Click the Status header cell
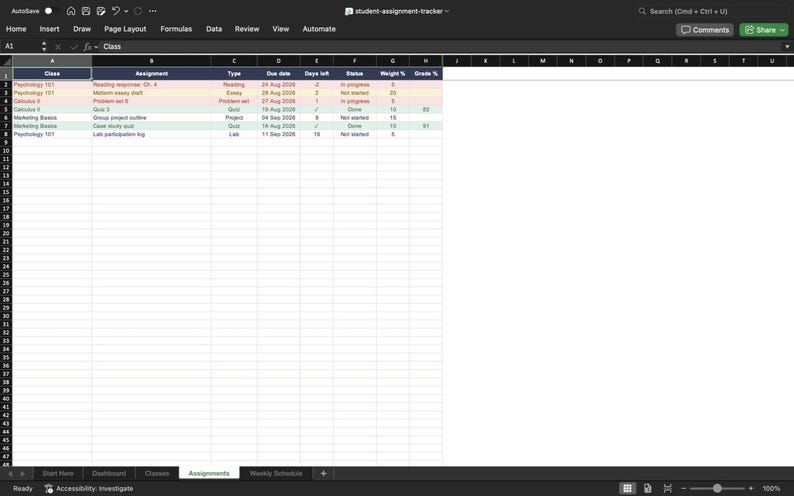Viewport: 794px width, 496px height. click(x=354, y=74)
